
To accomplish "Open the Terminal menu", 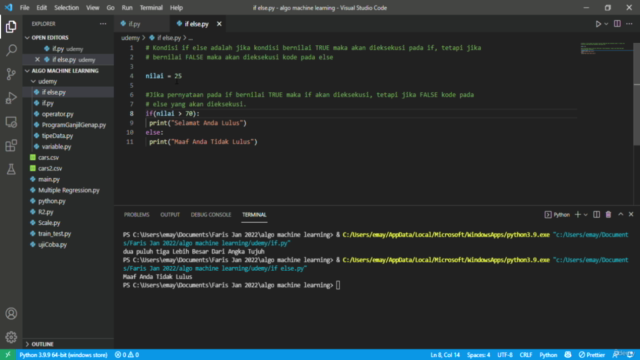I will pyautogui.click(x=151, y=8).
